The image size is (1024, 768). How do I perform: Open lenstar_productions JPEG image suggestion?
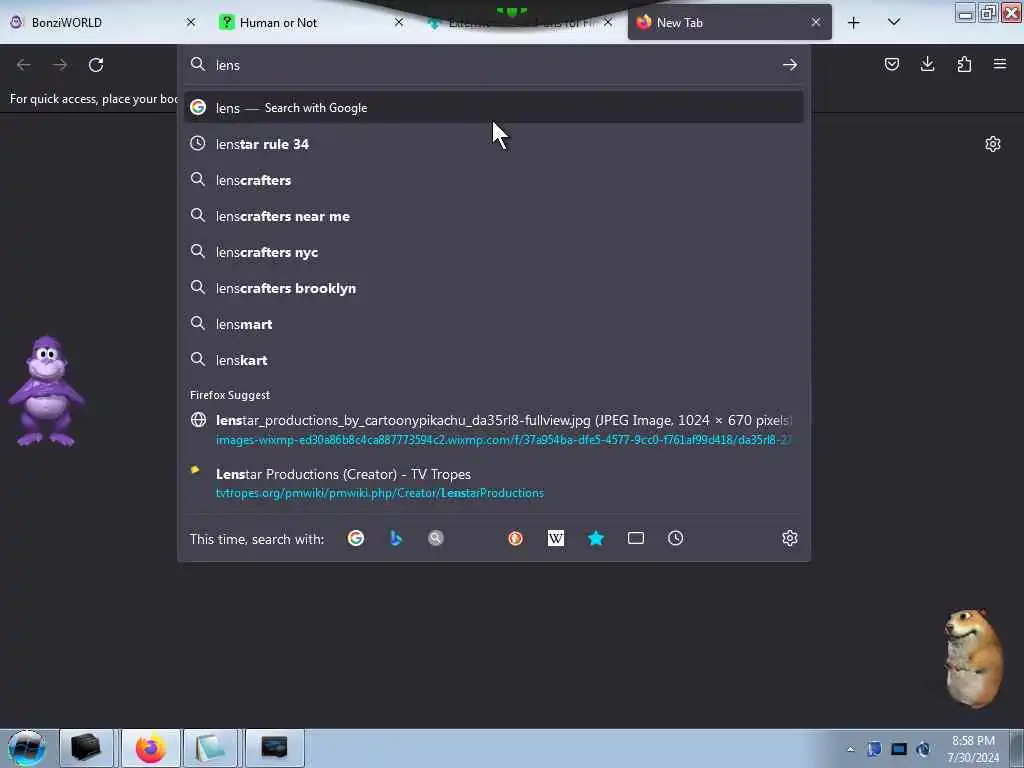(494, 430)
